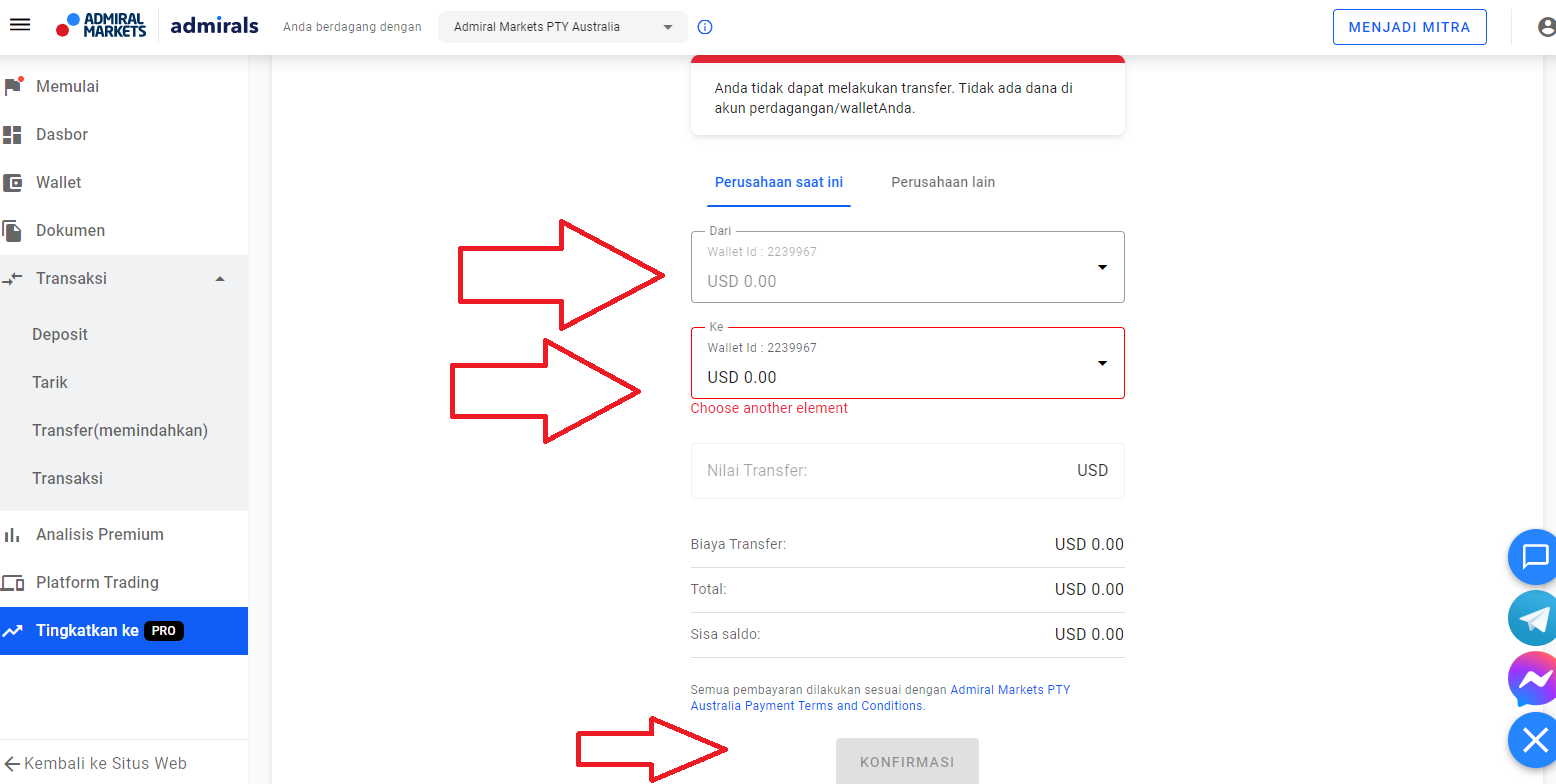Open the Telegram contact icon

point(1534,618)
